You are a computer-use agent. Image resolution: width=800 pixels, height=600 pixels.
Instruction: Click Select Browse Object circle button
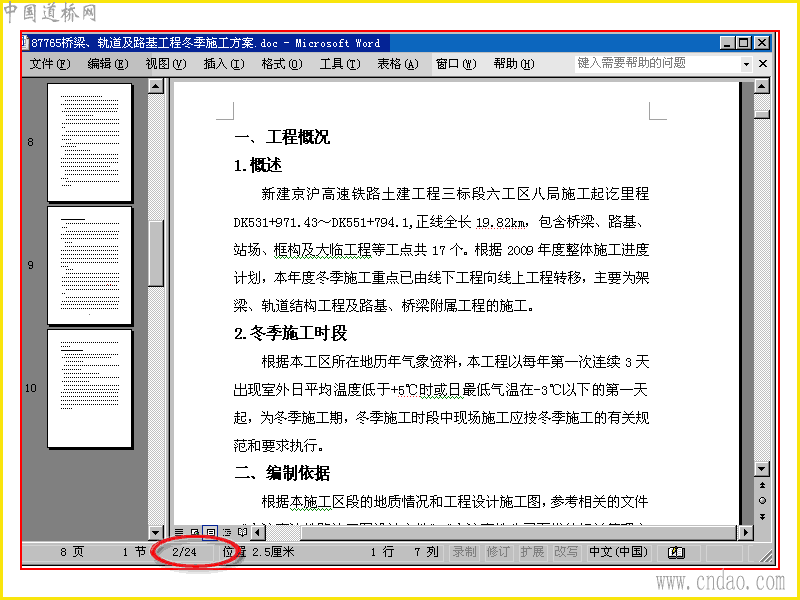pos(762,501)
